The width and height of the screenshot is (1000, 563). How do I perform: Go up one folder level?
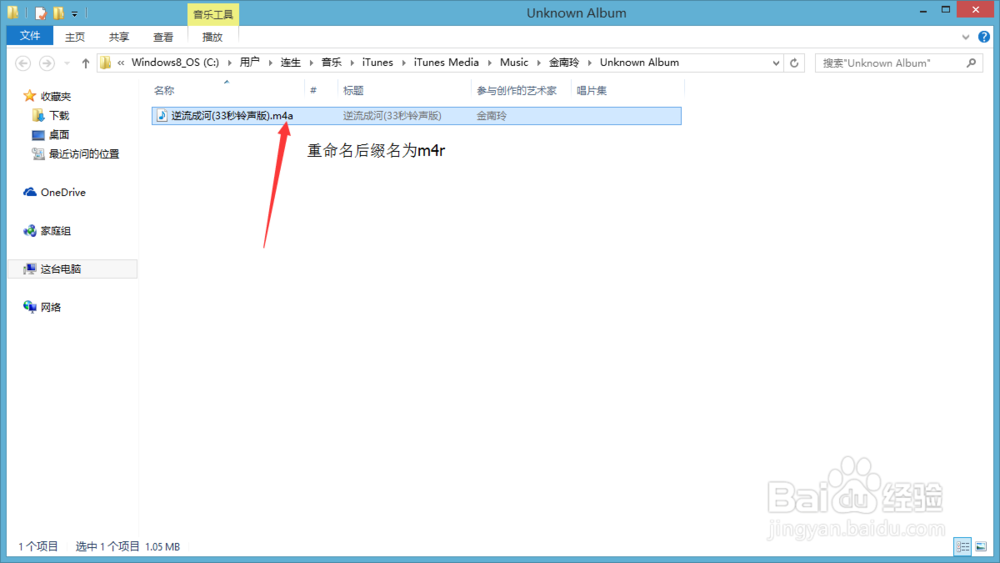(x=85, y=63)
